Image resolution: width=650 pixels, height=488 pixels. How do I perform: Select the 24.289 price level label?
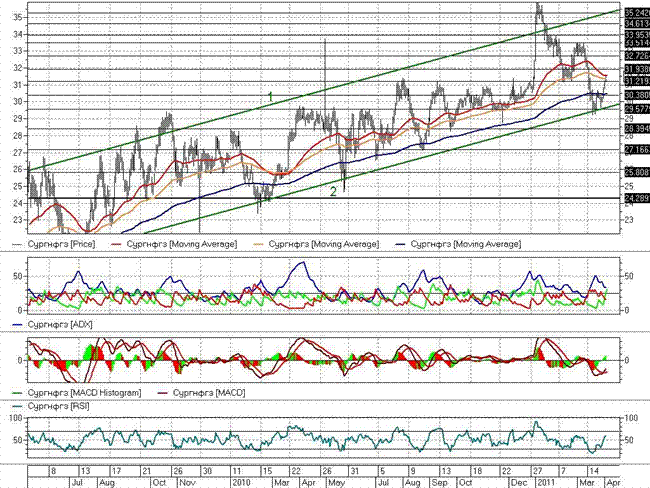tap(636, 199)
